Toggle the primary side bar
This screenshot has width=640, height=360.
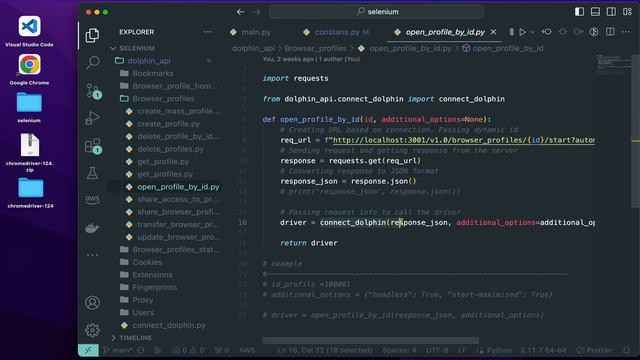click(x=579, y=11)
